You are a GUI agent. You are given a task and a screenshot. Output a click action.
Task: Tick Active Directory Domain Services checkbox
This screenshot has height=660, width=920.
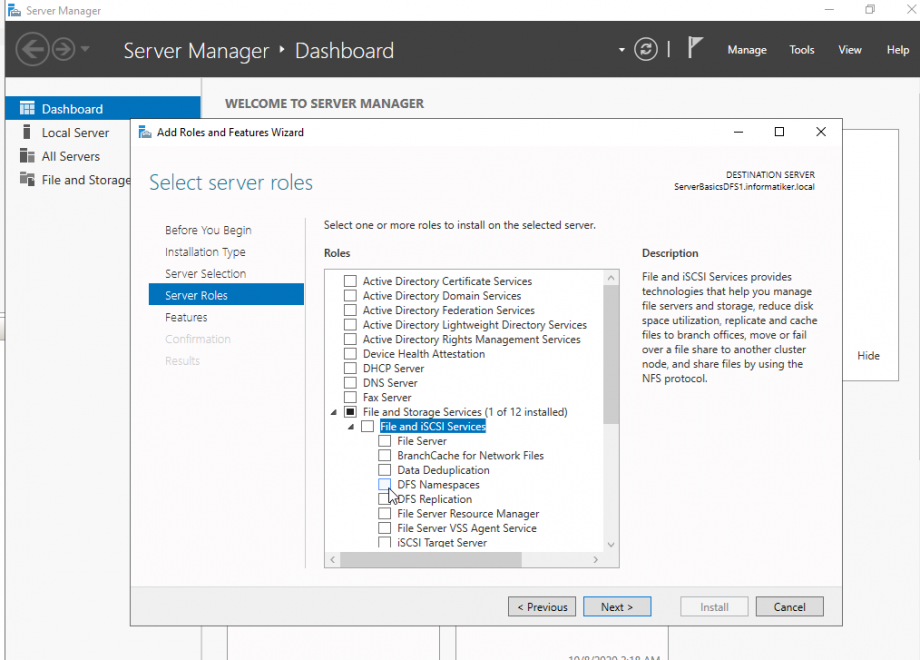point(350,296)
